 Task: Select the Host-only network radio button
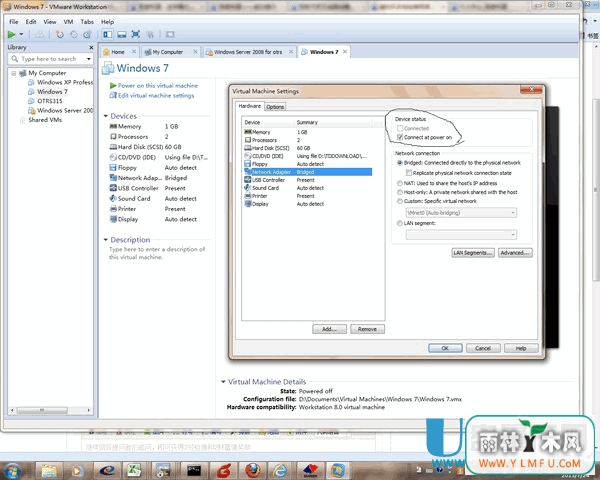click(400, 192)
